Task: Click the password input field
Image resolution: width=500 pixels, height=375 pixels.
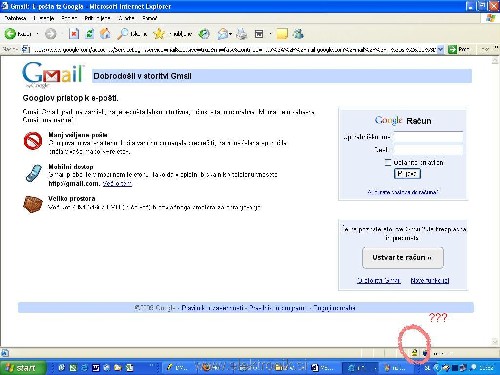Action: 428,150
